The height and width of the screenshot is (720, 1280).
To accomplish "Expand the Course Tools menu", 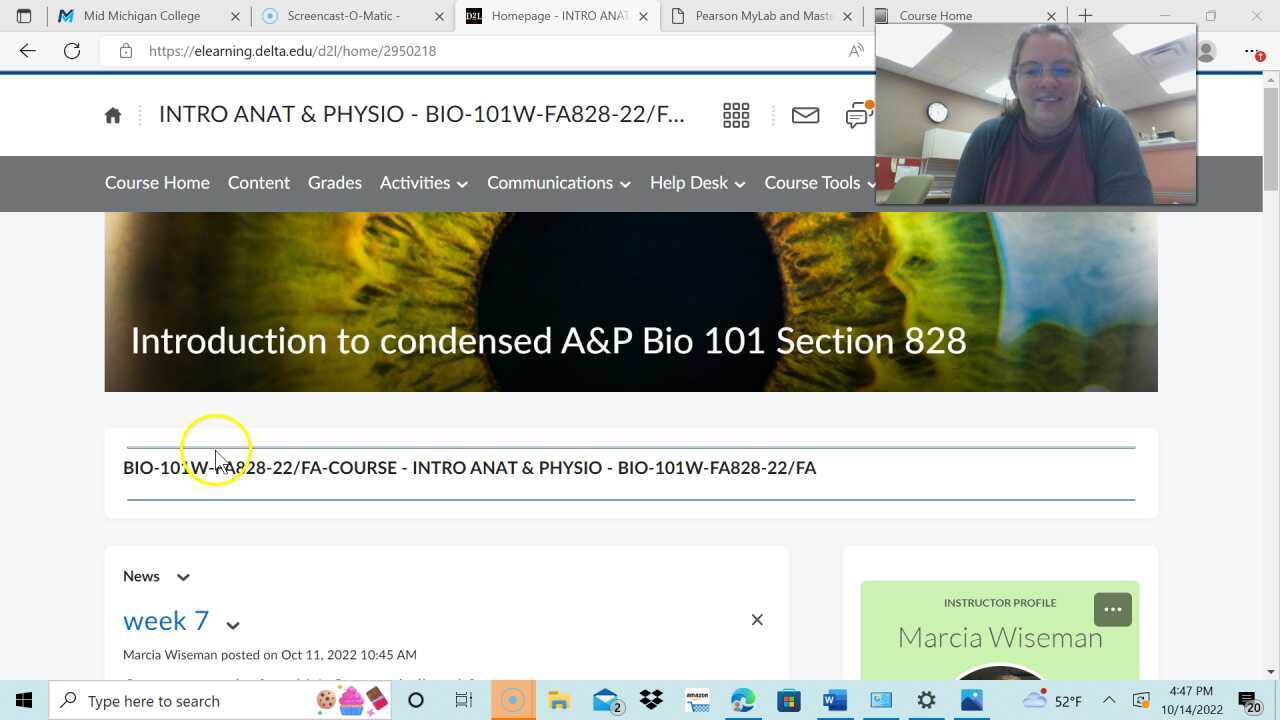I will pyautogui.click(x=819, y=183).
